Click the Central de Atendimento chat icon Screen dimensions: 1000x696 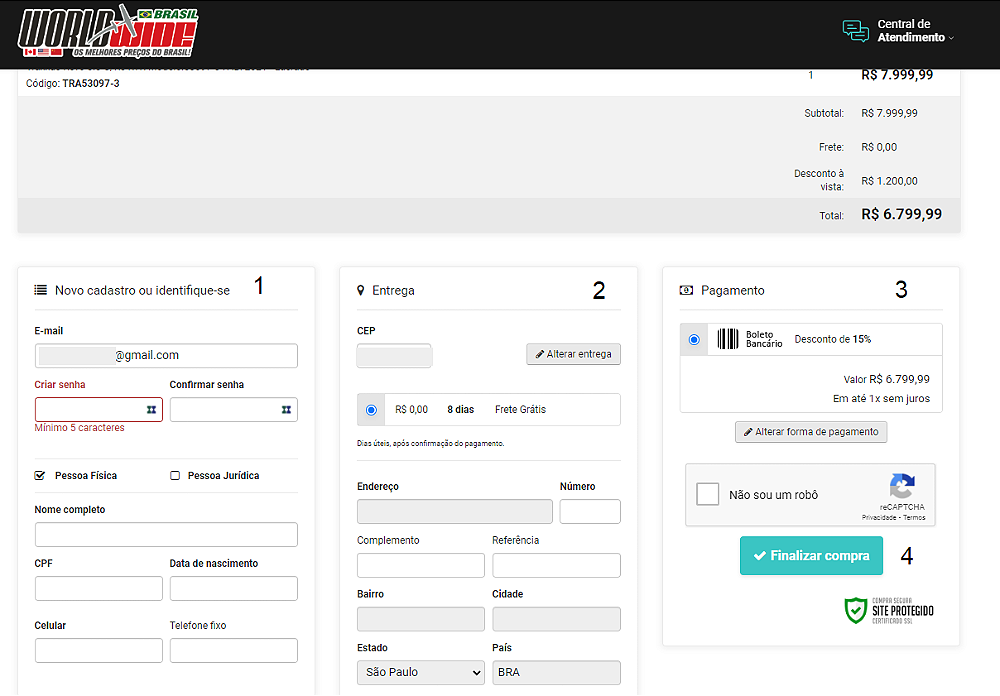coord(855,31)
